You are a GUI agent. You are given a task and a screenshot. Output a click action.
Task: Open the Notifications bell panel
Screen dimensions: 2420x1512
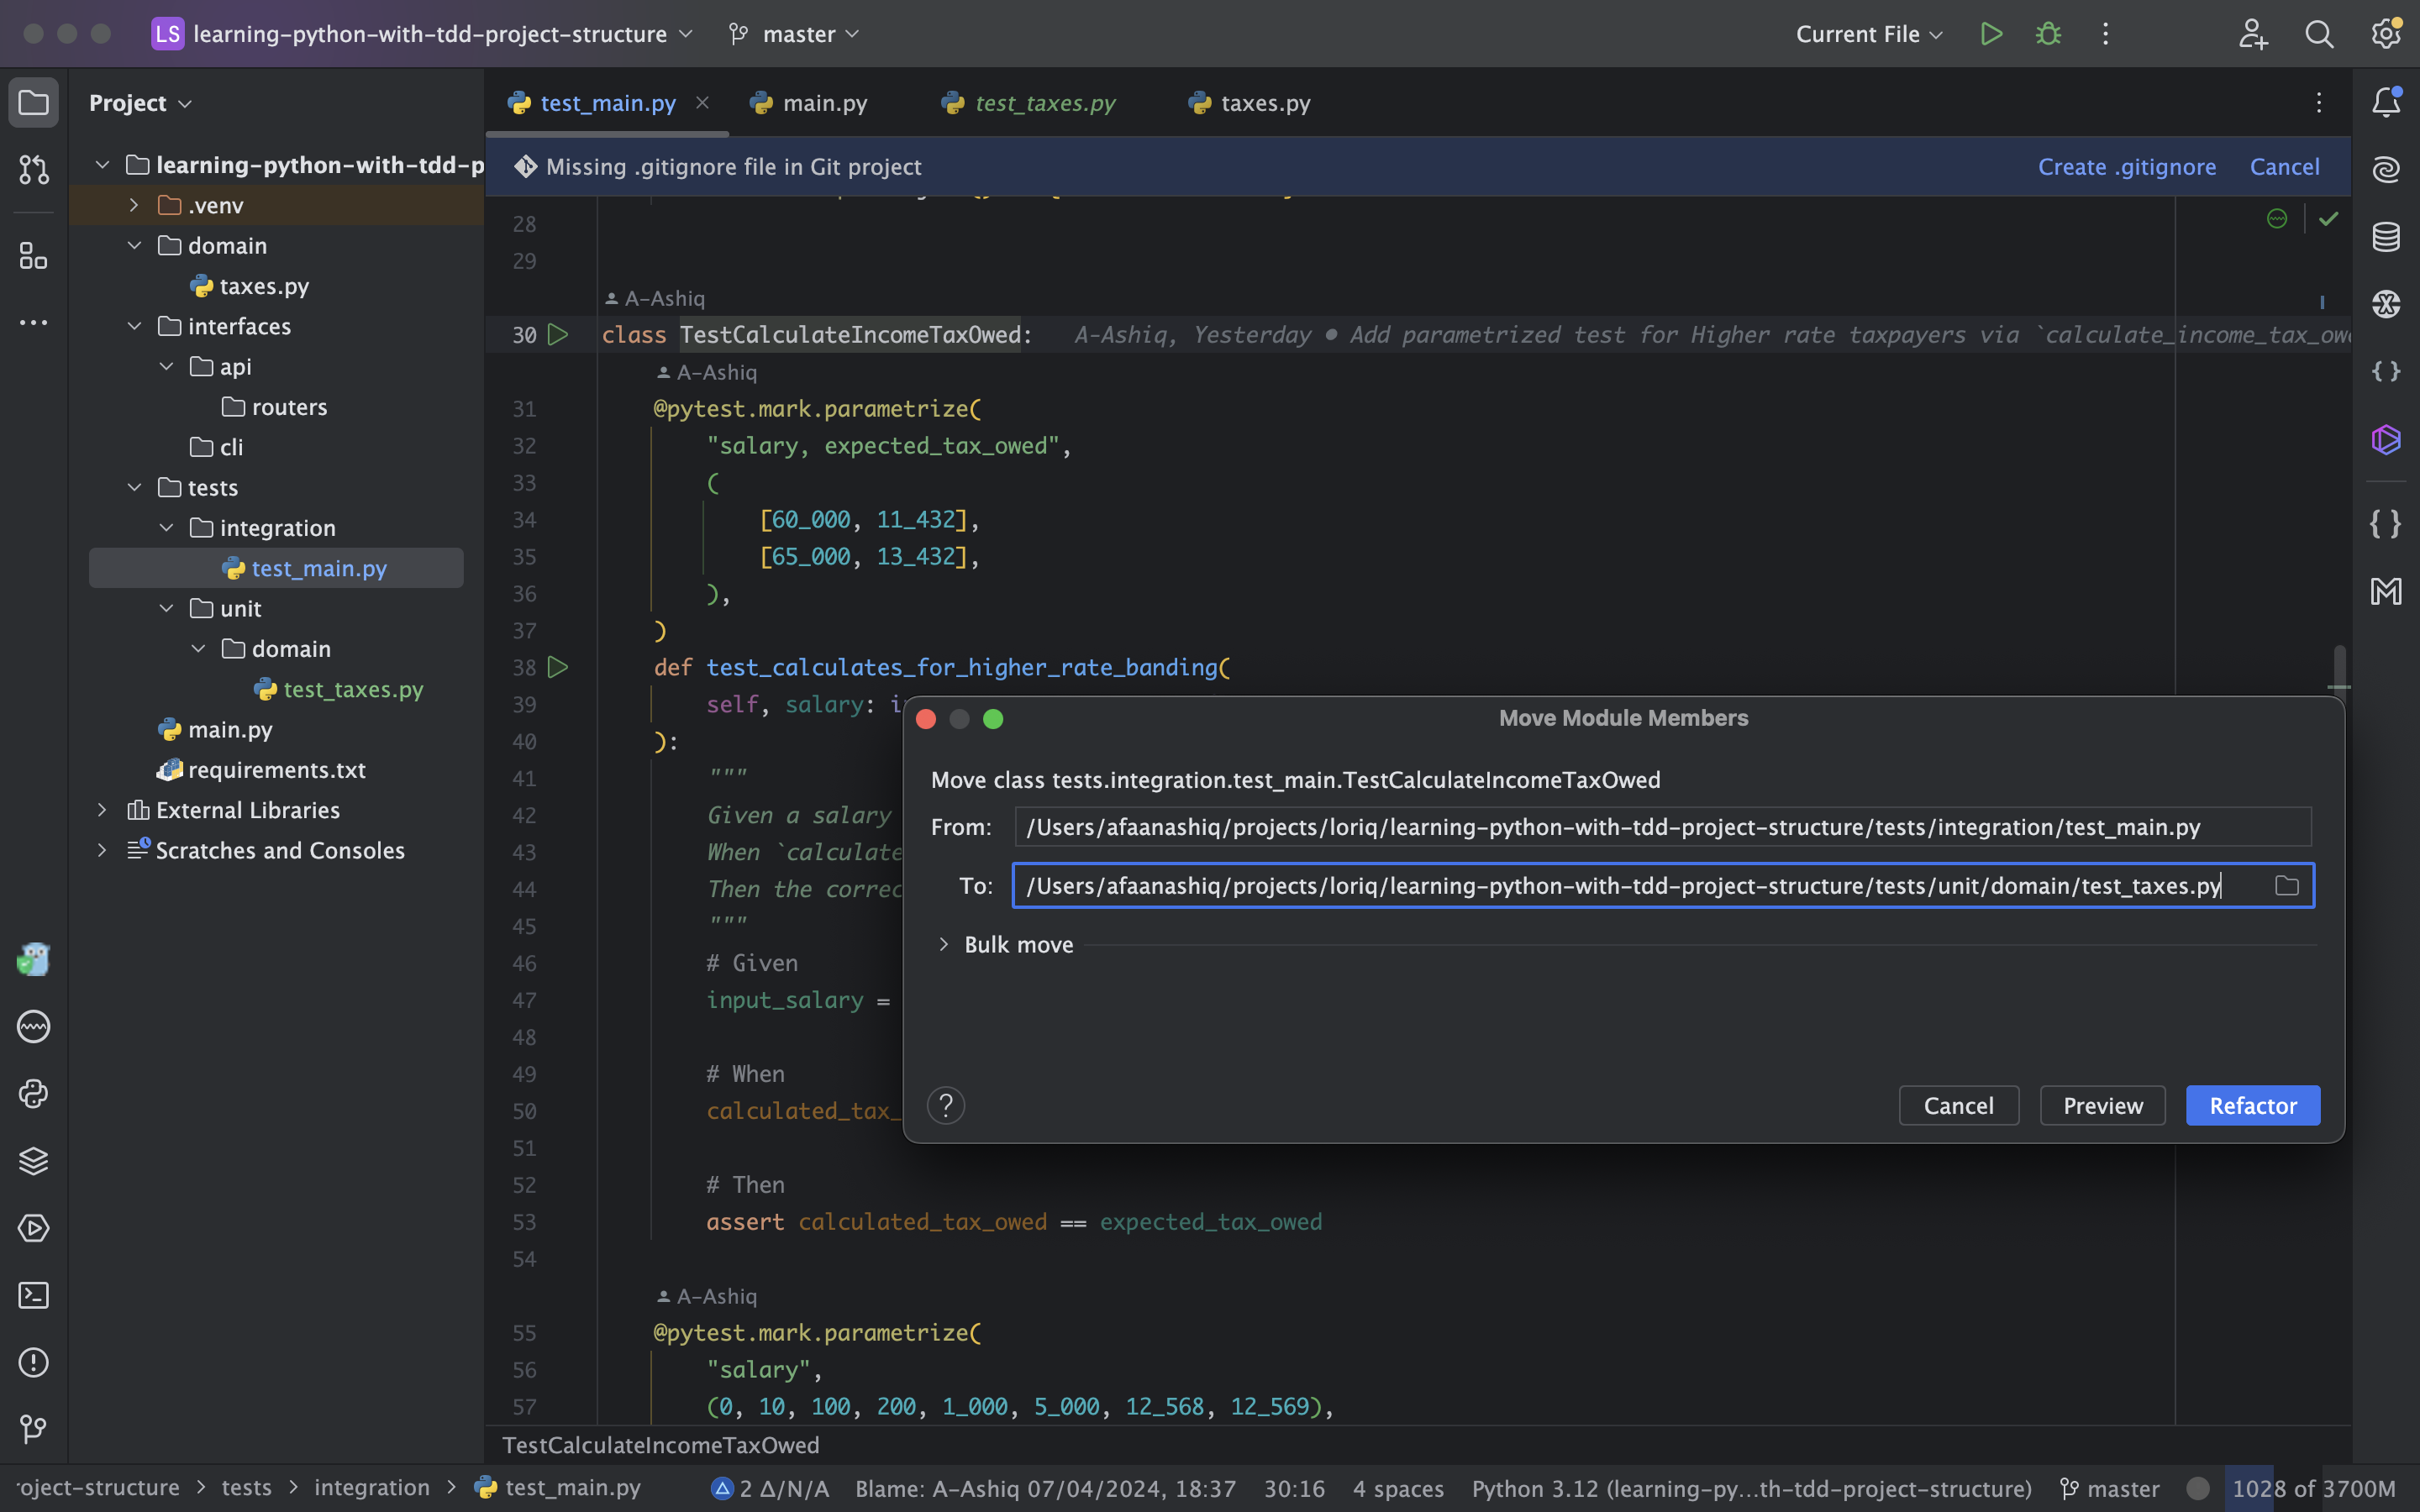point(2386,102)
